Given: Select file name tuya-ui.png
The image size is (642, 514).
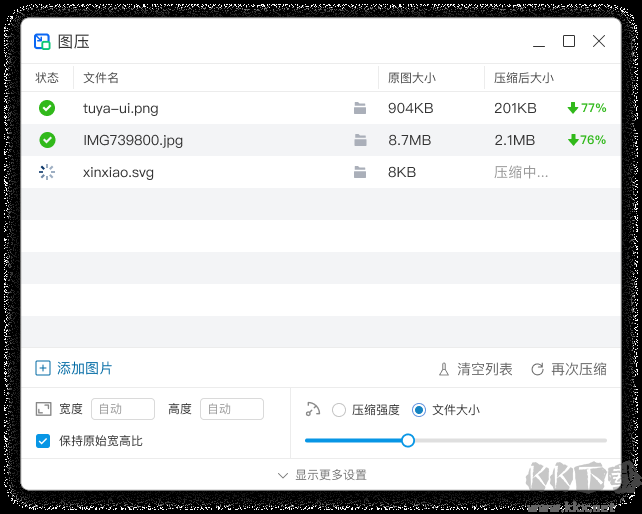Looking at the screenshot, I should 121,109.
